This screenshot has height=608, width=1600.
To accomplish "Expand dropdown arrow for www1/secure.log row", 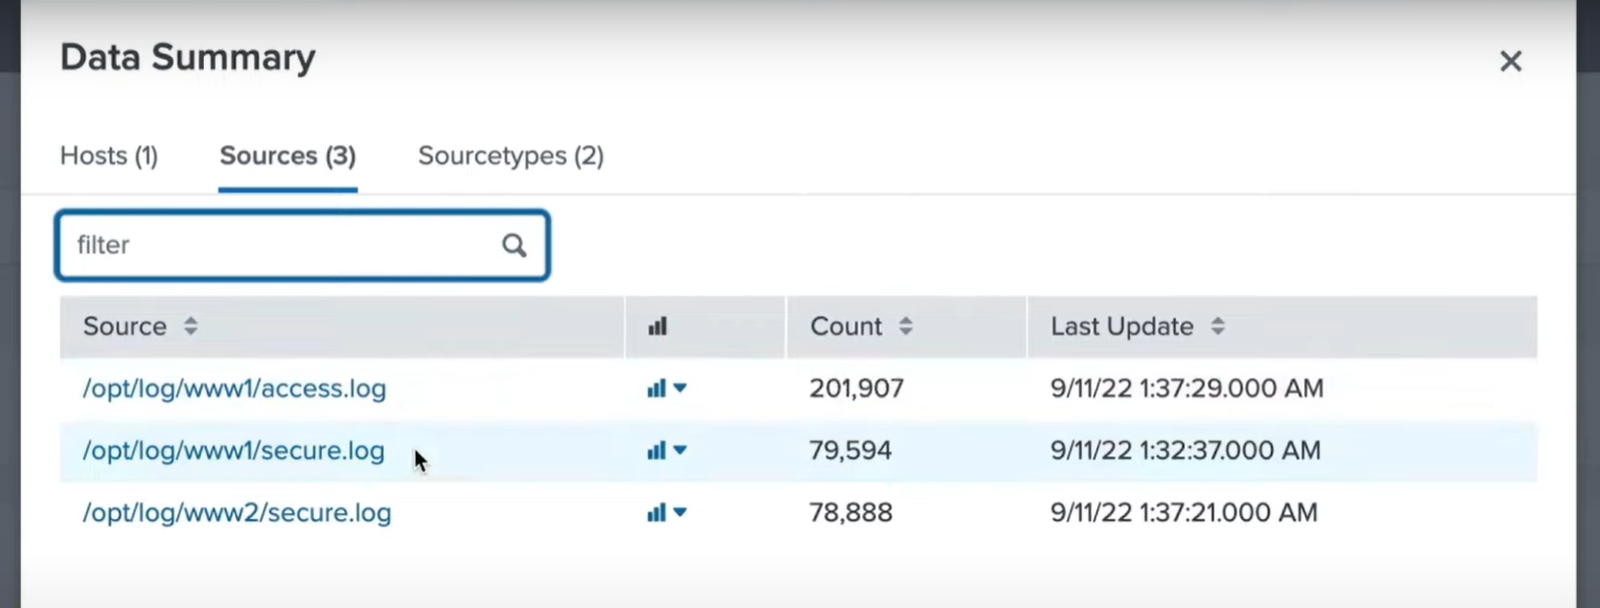I will point(680,451).
